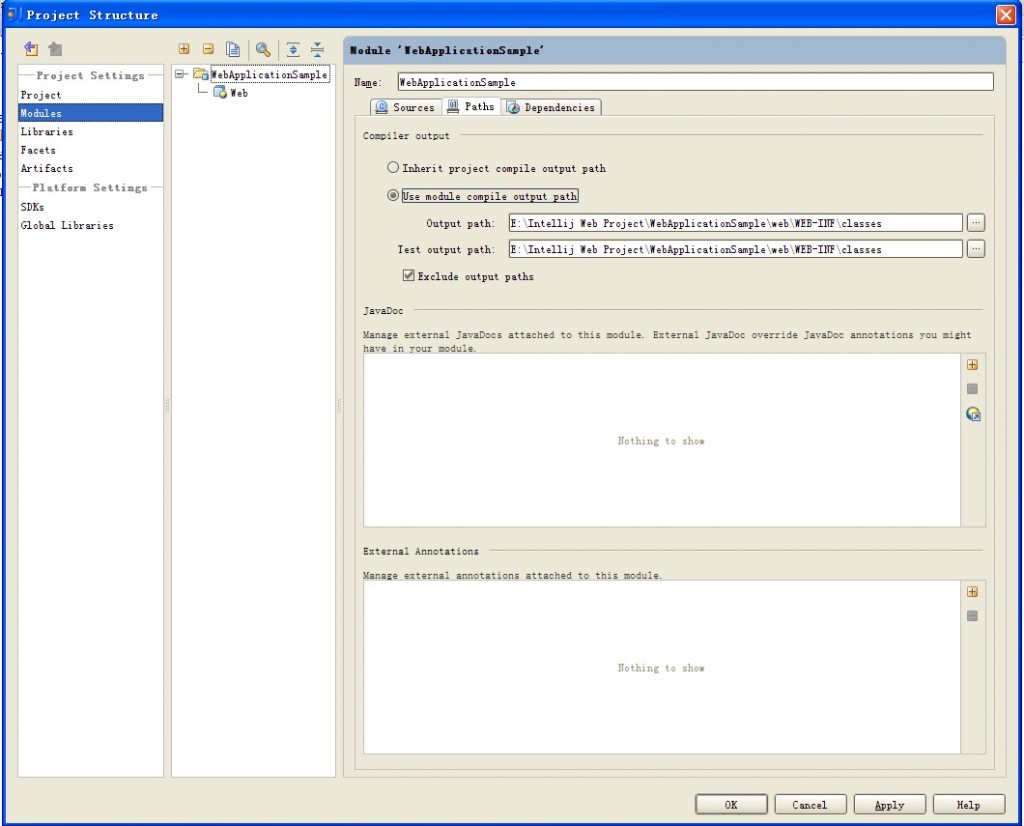Select Use module compile output path
Screen dimensions: 1024x826
point(393,195)
